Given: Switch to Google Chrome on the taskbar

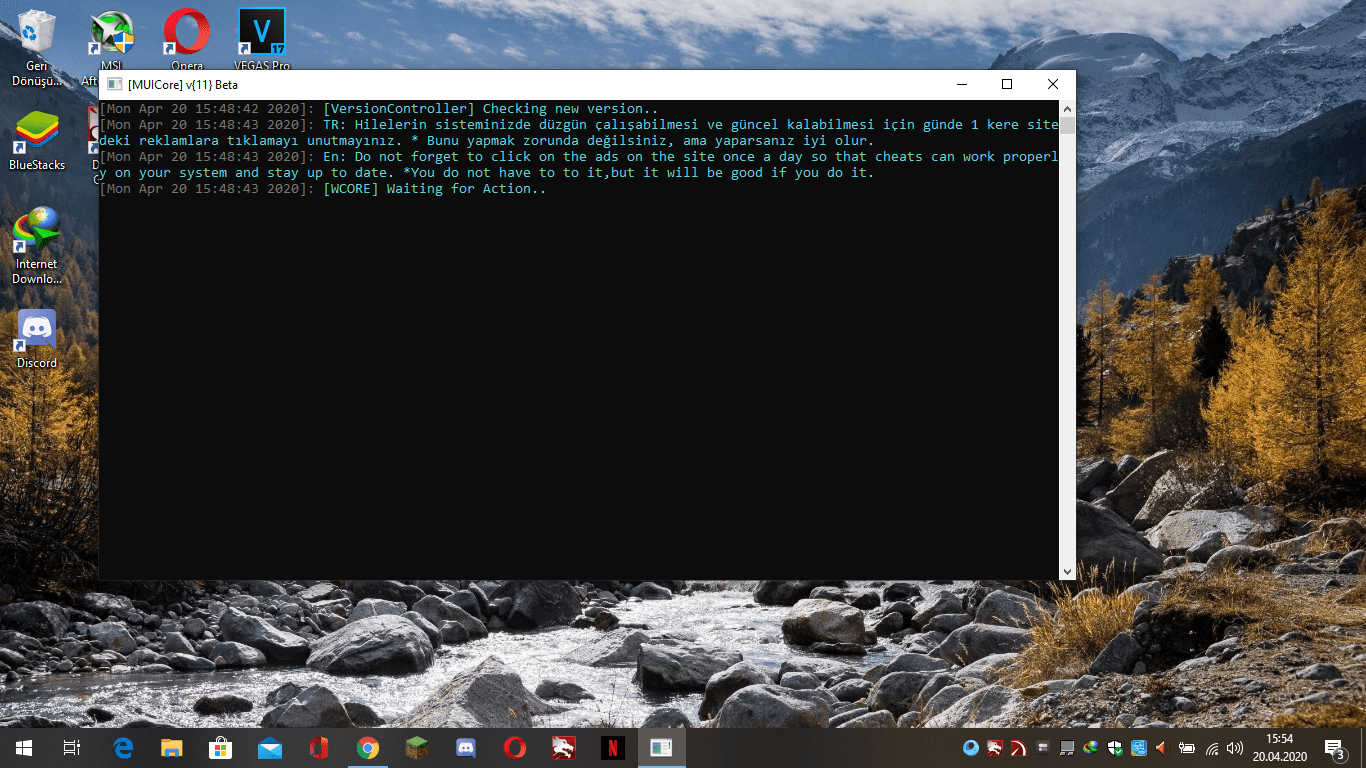Looking at the screenshot, I should coord(368,748).
